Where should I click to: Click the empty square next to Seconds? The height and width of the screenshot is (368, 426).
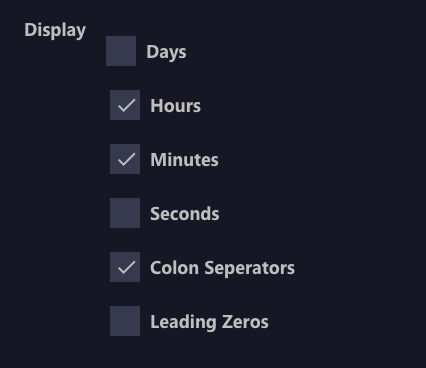click(125, 213)
